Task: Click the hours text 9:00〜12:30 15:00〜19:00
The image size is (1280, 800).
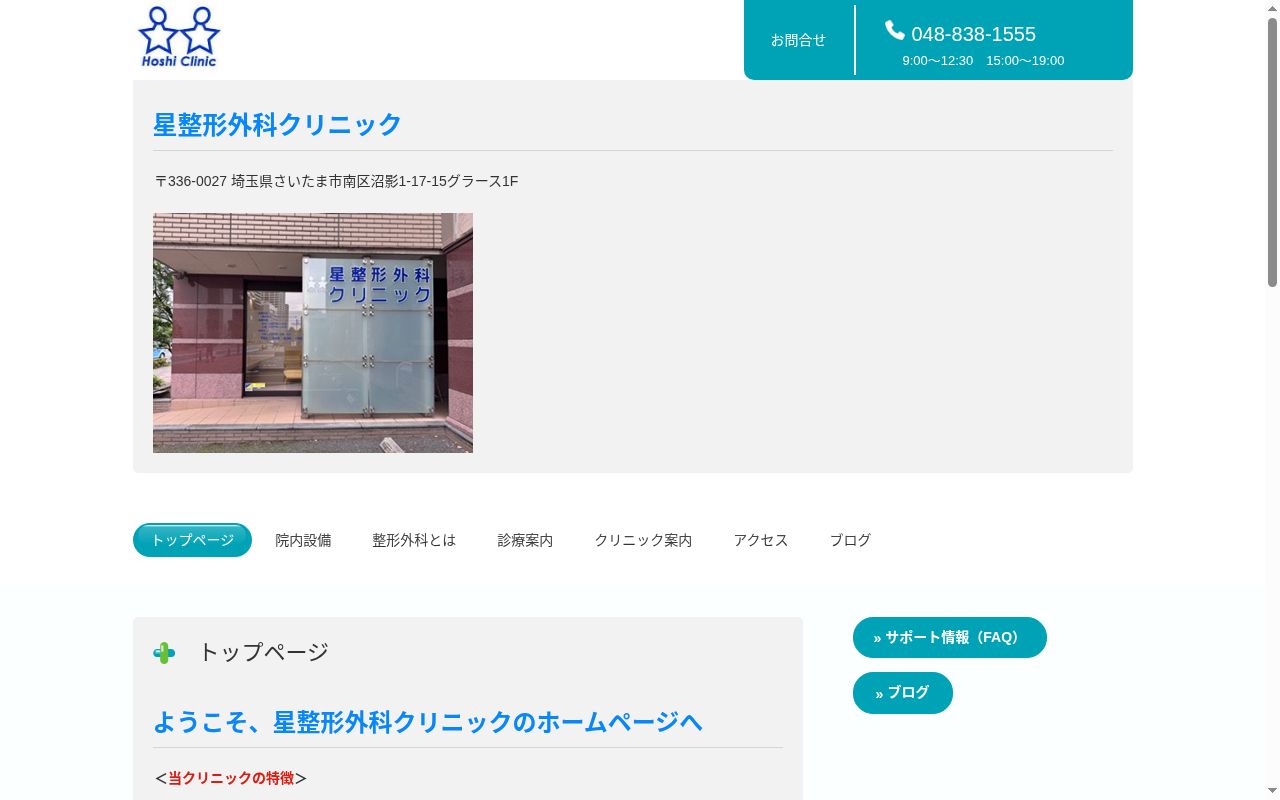Action: click(x=983, y=61)
